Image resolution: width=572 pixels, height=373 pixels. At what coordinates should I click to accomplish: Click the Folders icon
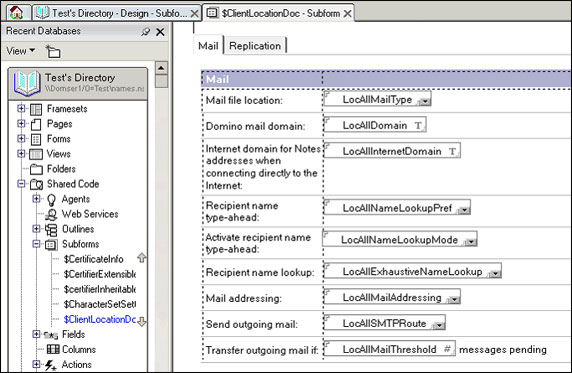36,169
